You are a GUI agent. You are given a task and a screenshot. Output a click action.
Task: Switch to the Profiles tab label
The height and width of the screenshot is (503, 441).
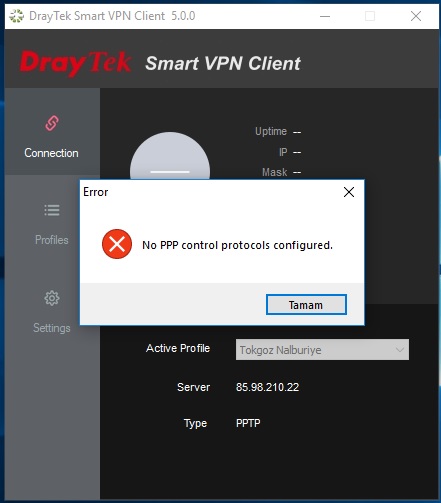(x=52, y=240)
